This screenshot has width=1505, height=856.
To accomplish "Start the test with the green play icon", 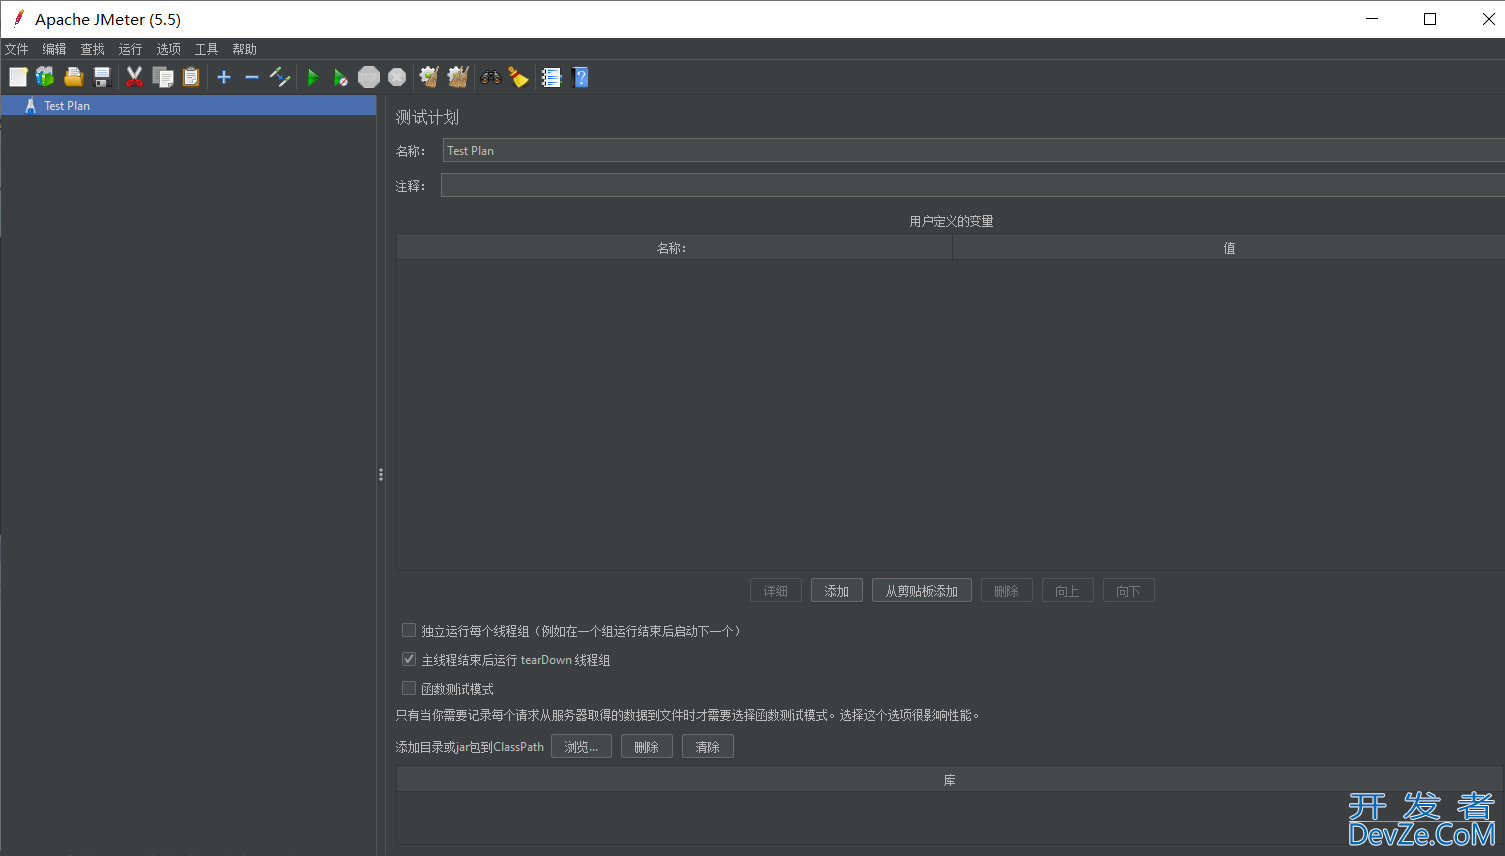I will (312, 77).
